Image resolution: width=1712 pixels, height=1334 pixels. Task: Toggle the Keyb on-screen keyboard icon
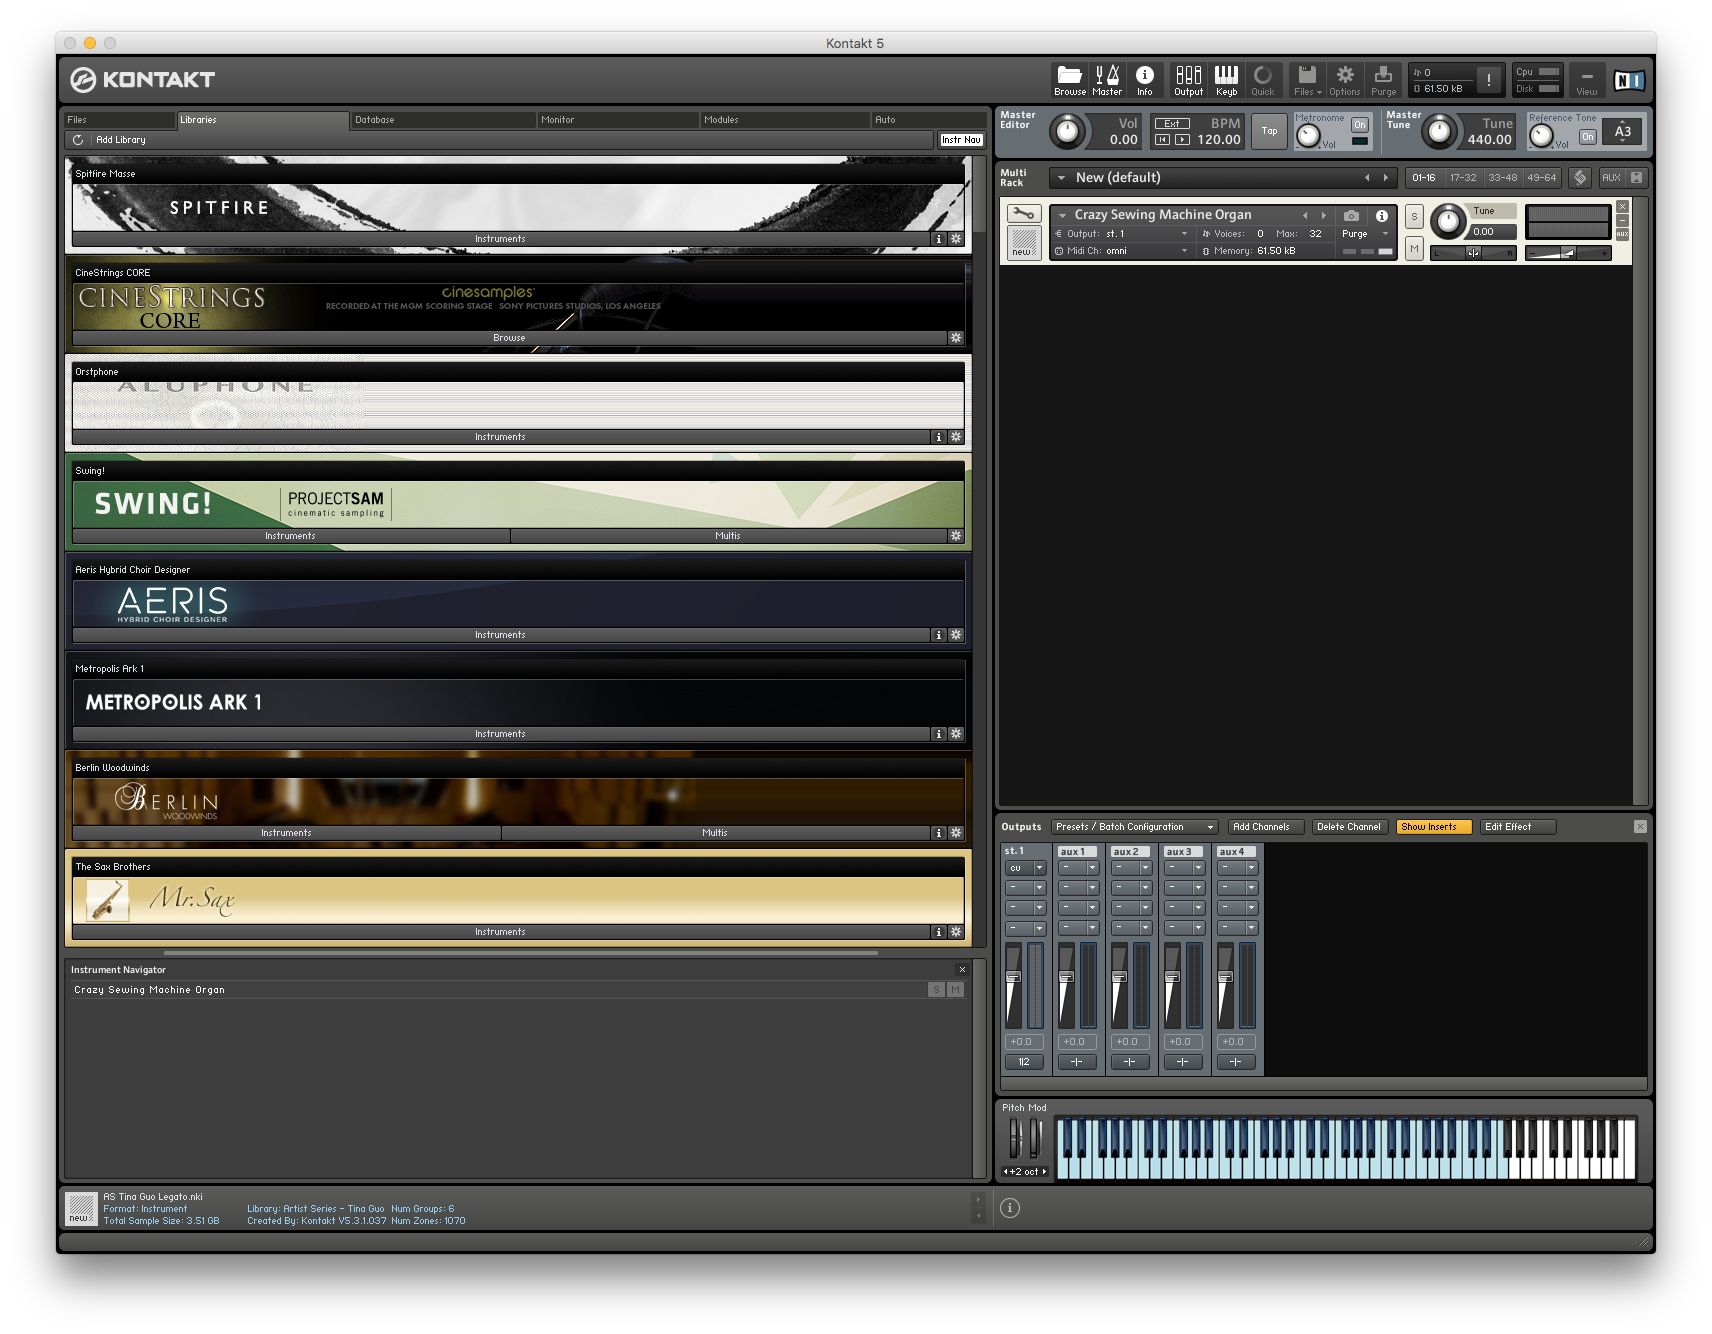[x=1226, y=79]
